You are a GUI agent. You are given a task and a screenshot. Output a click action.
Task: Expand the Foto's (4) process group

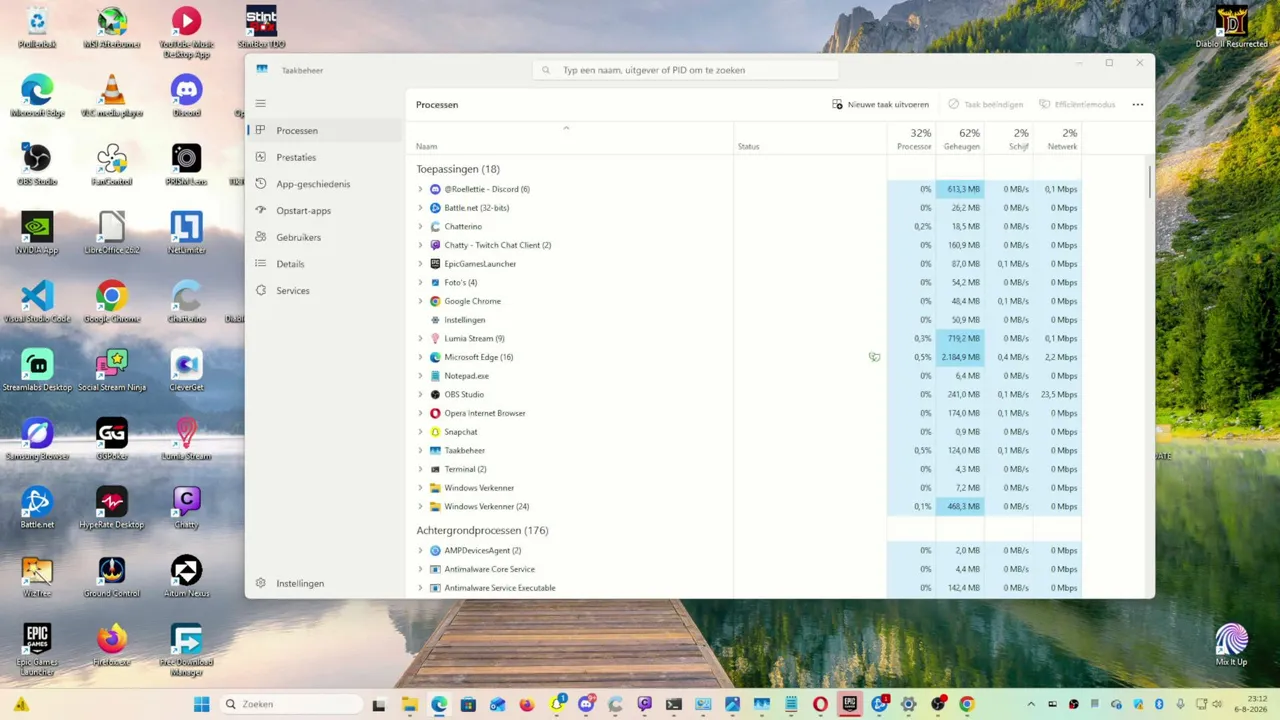tap(420, 283)
